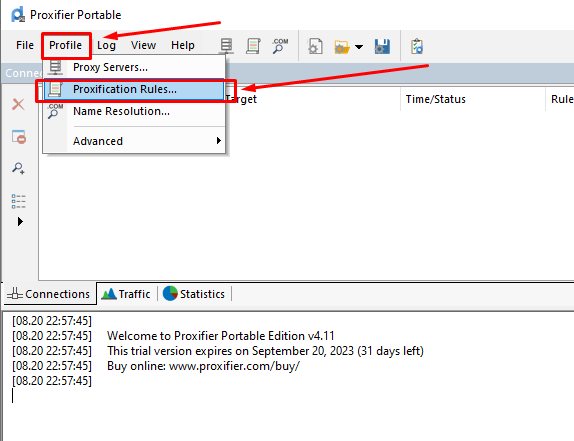Image resolution: width=574 pixels, height=441 pixels.
Task: Click magnifier with plus sidebar icon
Action: [x=18, y=168]
